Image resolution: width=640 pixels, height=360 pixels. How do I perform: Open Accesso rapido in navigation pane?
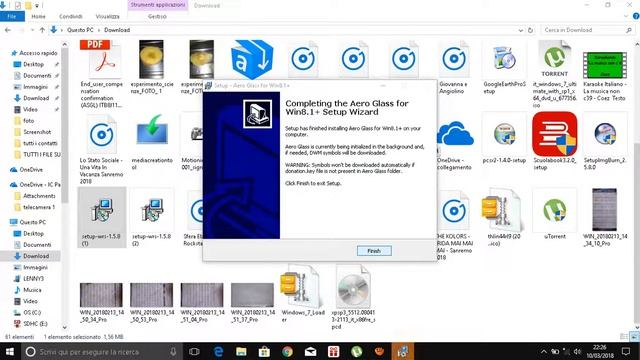(38, 53)
